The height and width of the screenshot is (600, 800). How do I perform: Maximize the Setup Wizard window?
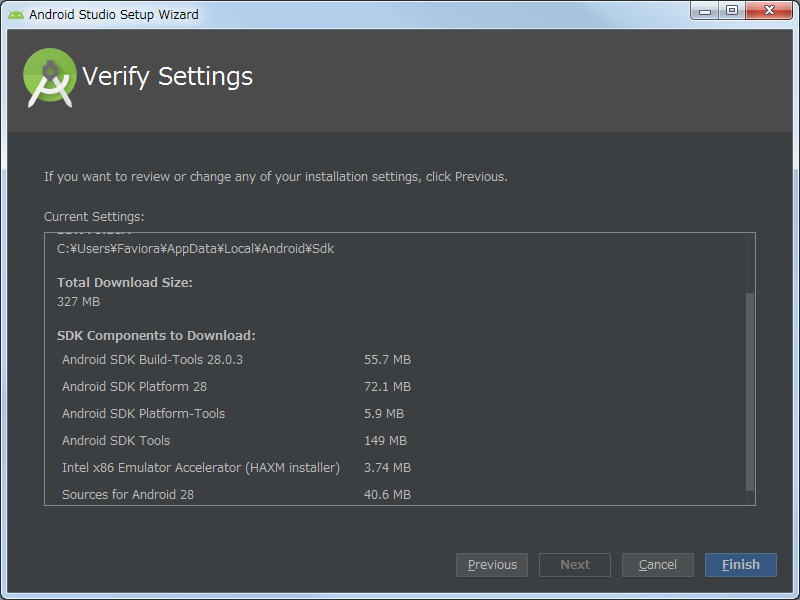732,11
